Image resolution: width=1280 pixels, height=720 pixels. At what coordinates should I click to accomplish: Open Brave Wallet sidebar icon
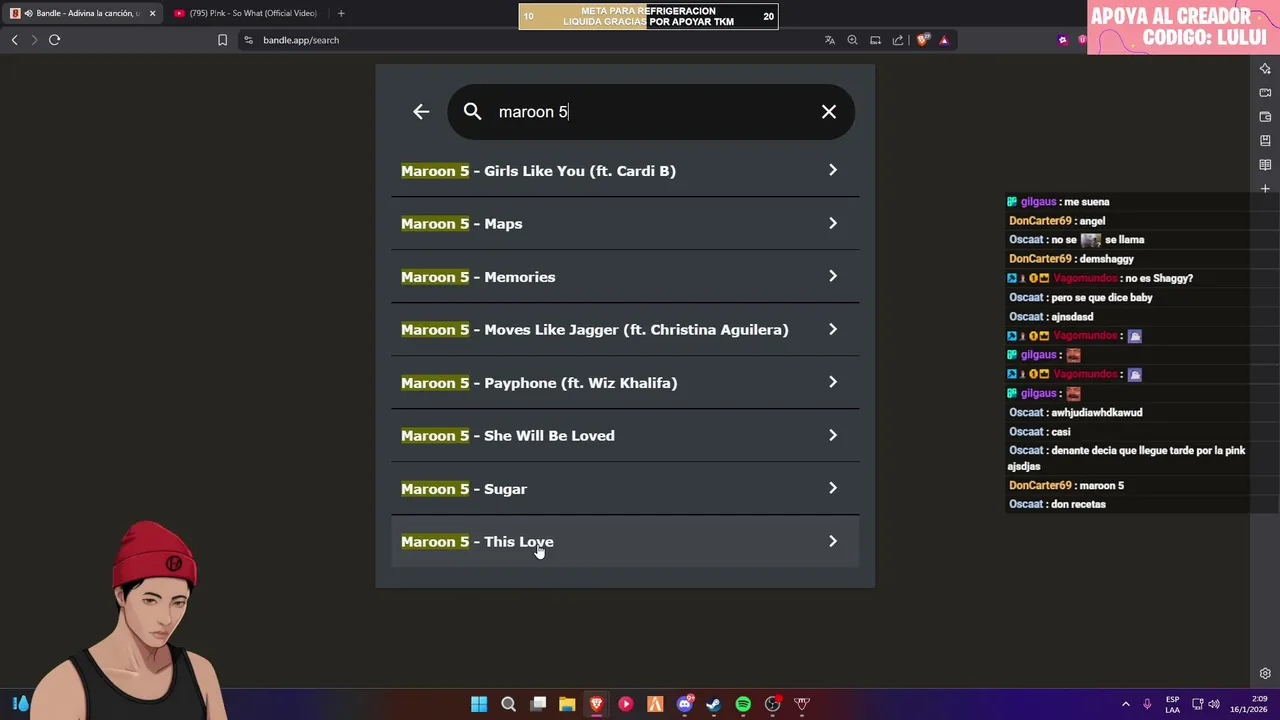1265,116
